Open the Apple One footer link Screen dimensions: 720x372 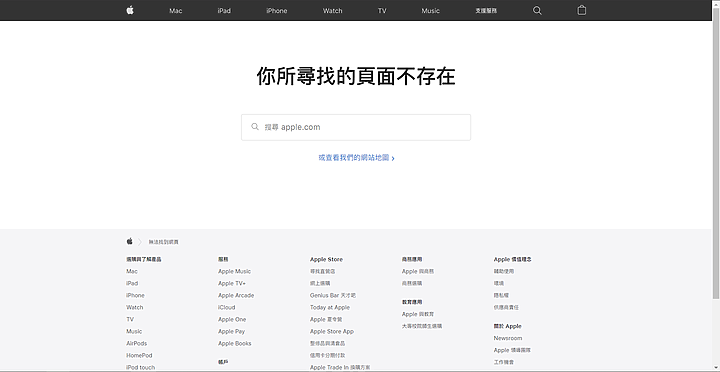click(x=232, y=319)
